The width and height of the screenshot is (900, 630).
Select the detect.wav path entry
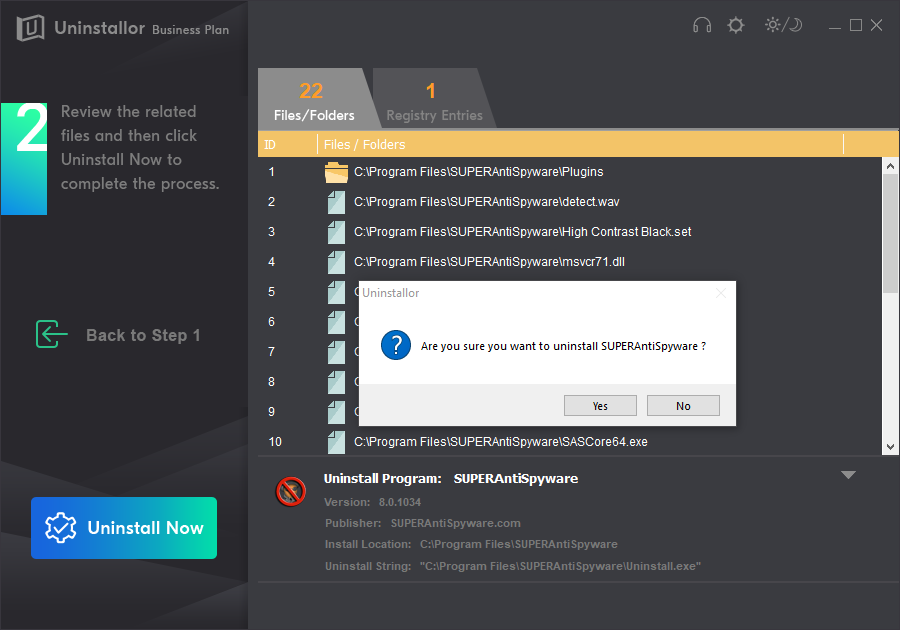pos(487,202)
